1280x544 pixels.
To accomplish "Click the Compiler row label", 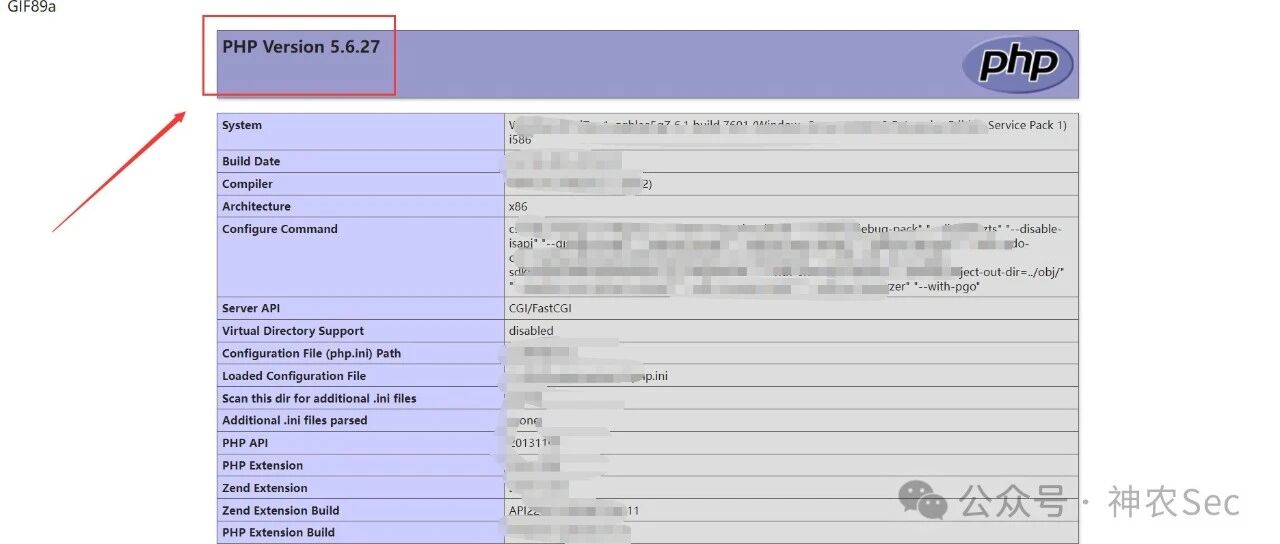I will 247,184.
